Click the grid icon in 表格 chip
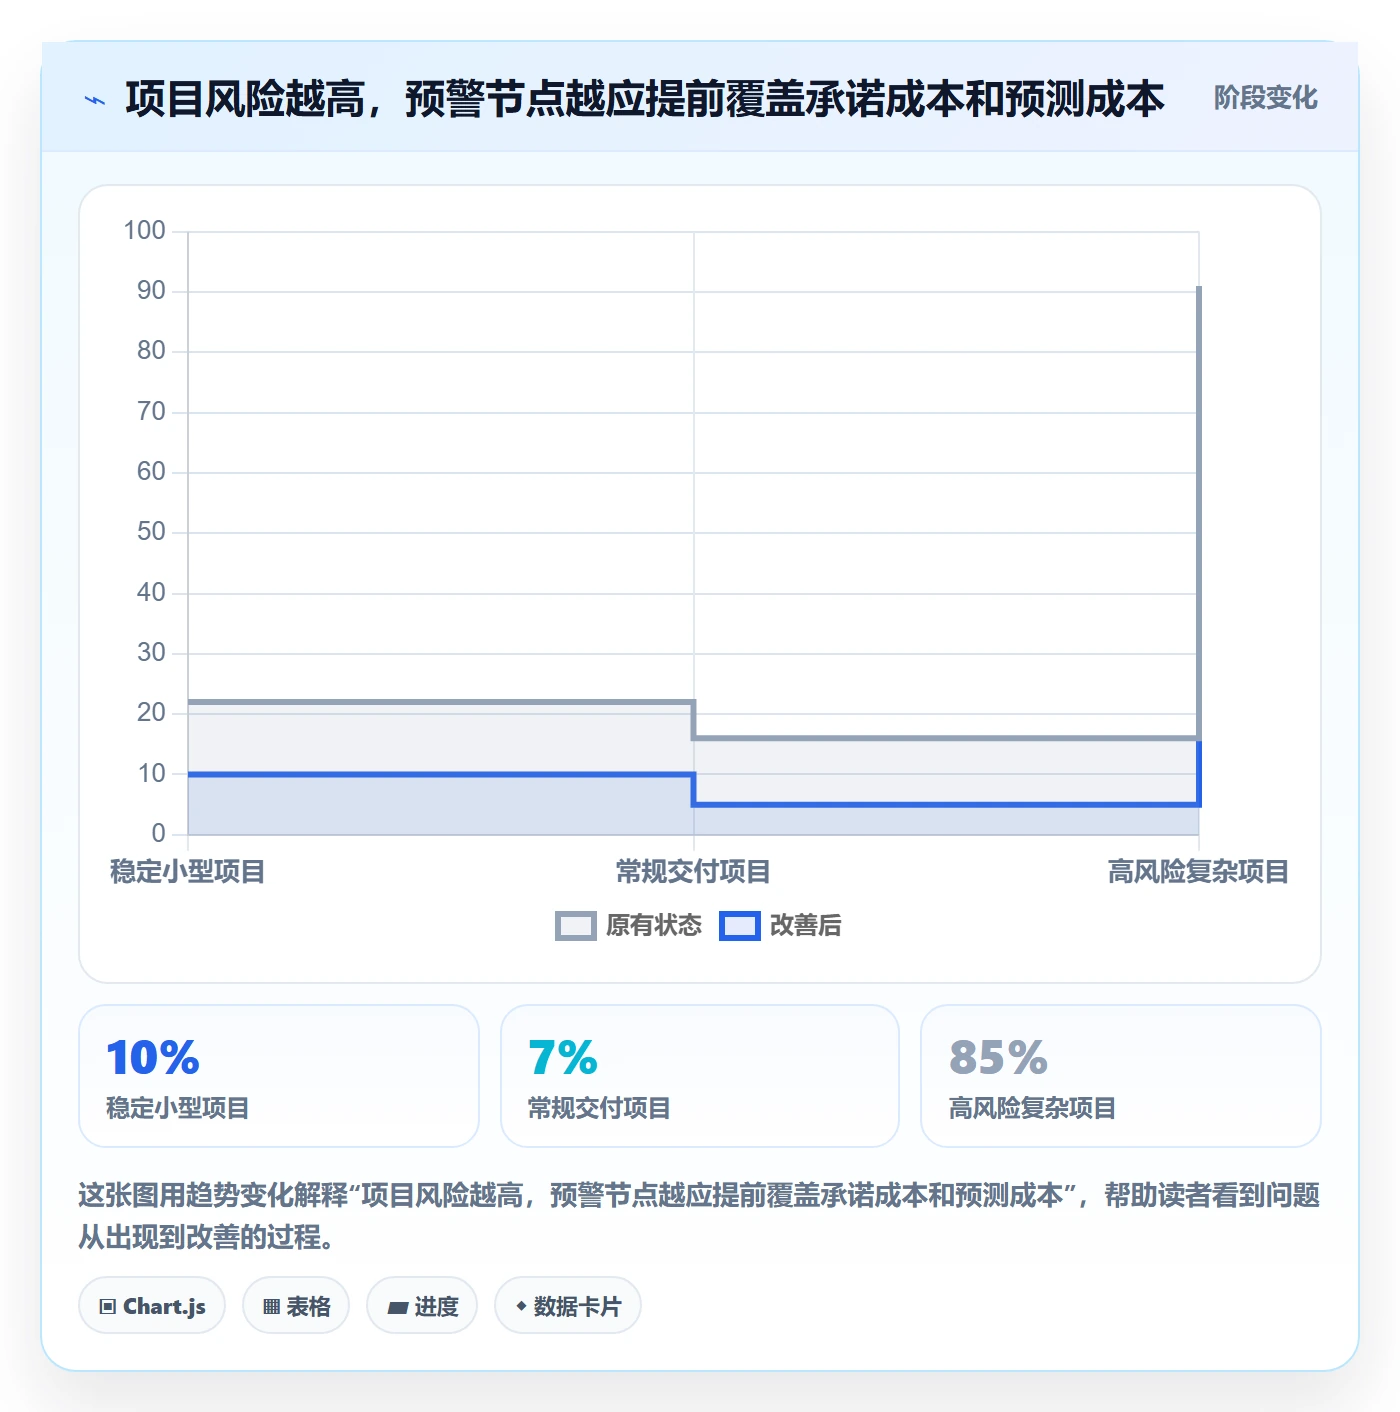 (271, 1306)
